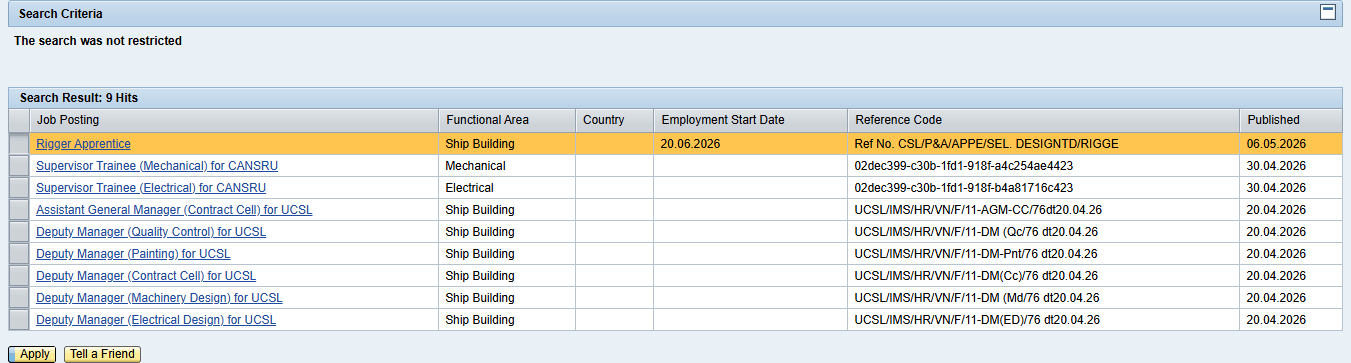
Task: Click the Search Criteria panel title
Action: 60,14
